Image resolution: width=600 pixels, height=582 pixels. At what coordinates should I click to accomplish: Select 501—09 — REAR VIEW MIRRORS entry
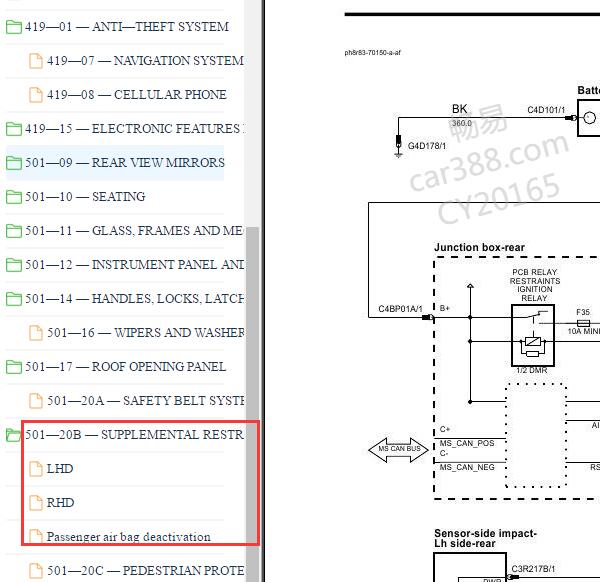(x=125, y=163)
